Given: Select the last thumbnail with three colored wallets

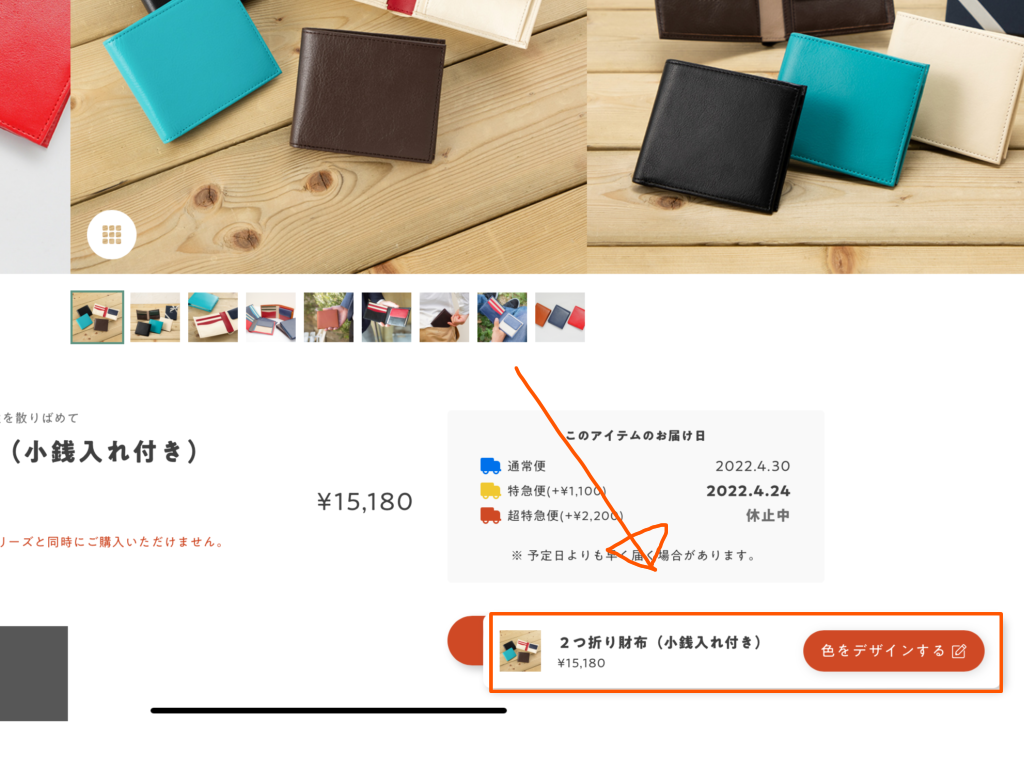Looking at the screenshot, I should click(560, 317).
